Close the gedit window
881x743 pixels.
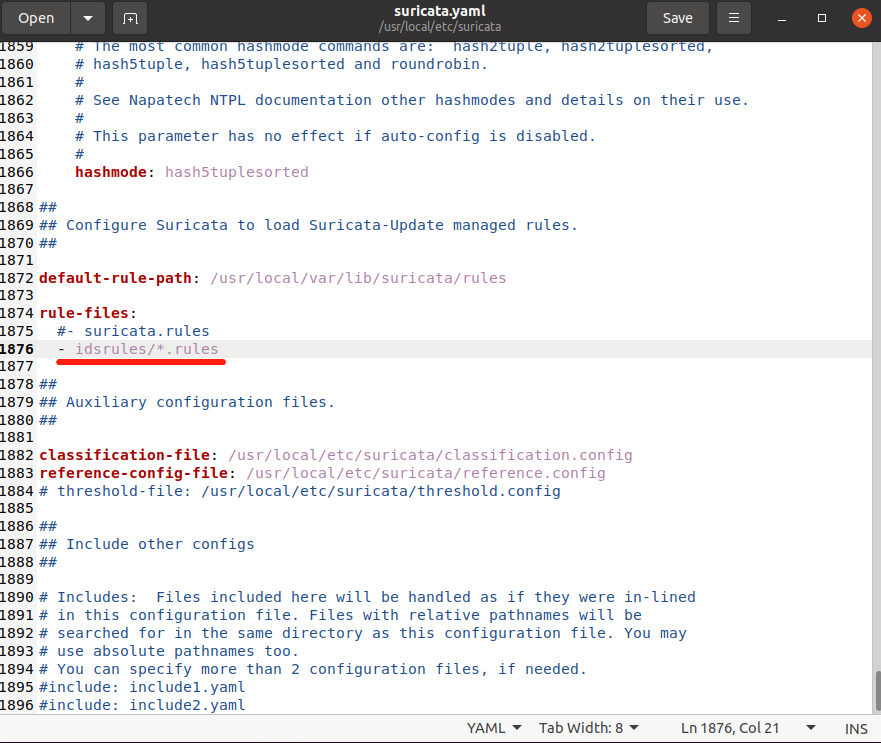tap(861, 18)
